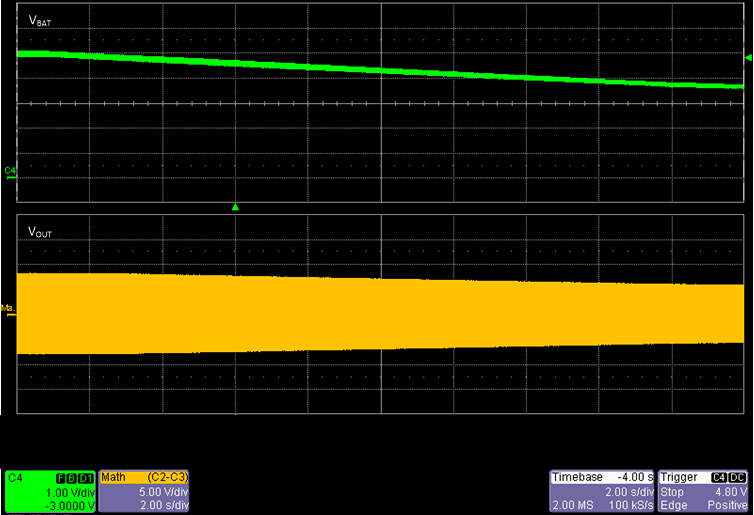The height and width of the screenshot is (515, 754).
Task: Click the 2.00 s/div value in Math box
Action: coord(164,505)
